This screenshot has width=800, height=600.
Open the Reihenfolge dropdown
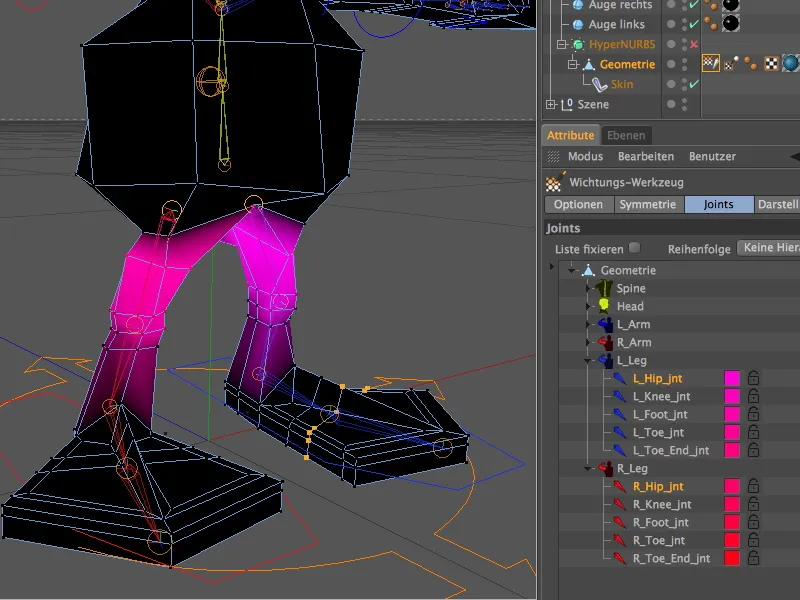point(768,248)
